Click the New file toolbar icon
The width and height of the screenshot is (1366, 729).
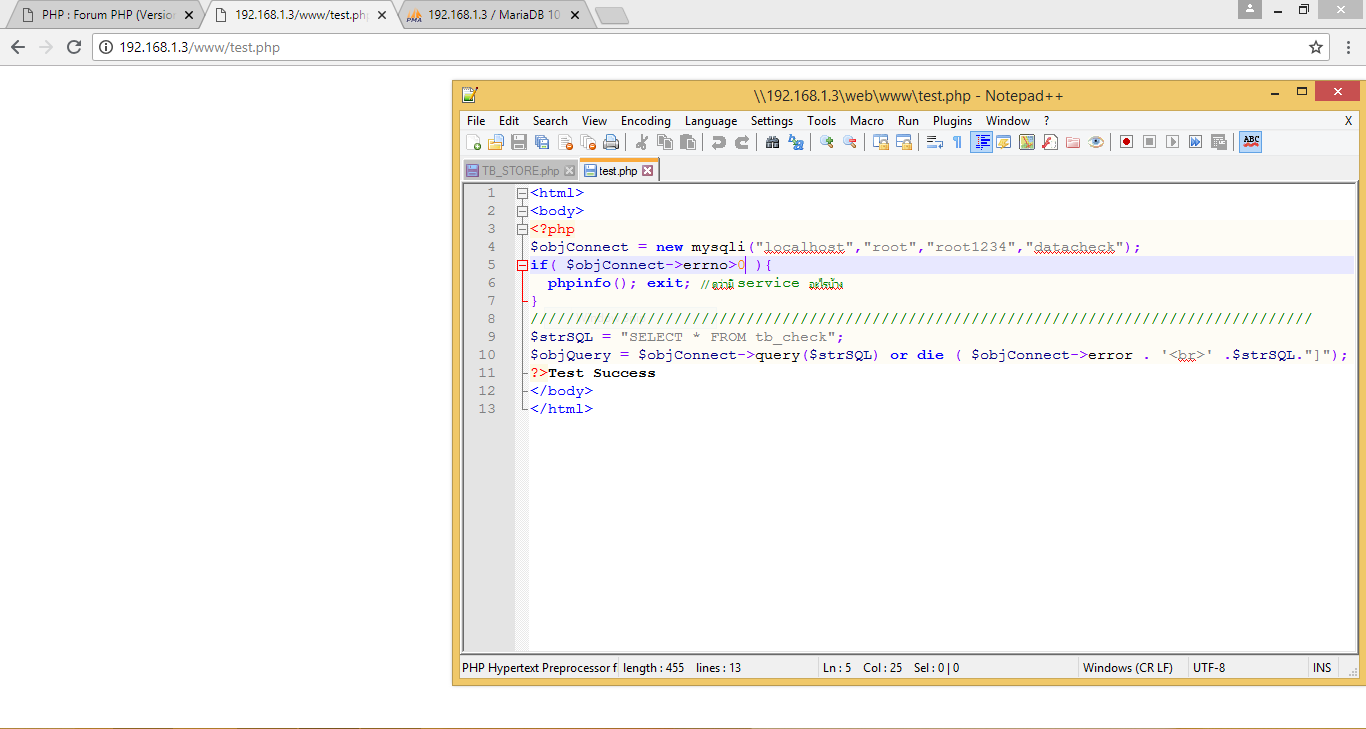pyautogui.click(x=474, y=142)
